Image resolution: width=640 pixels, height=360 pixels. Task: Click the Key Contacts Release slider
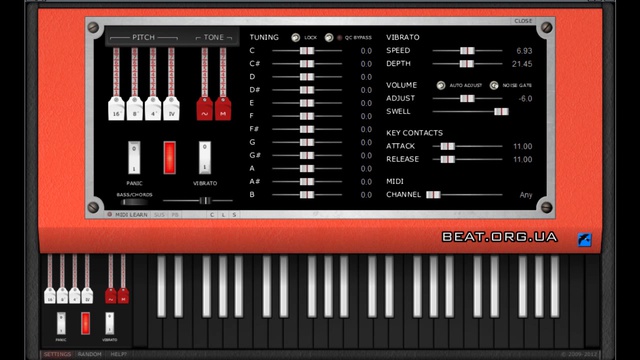(x=467, y=159)
